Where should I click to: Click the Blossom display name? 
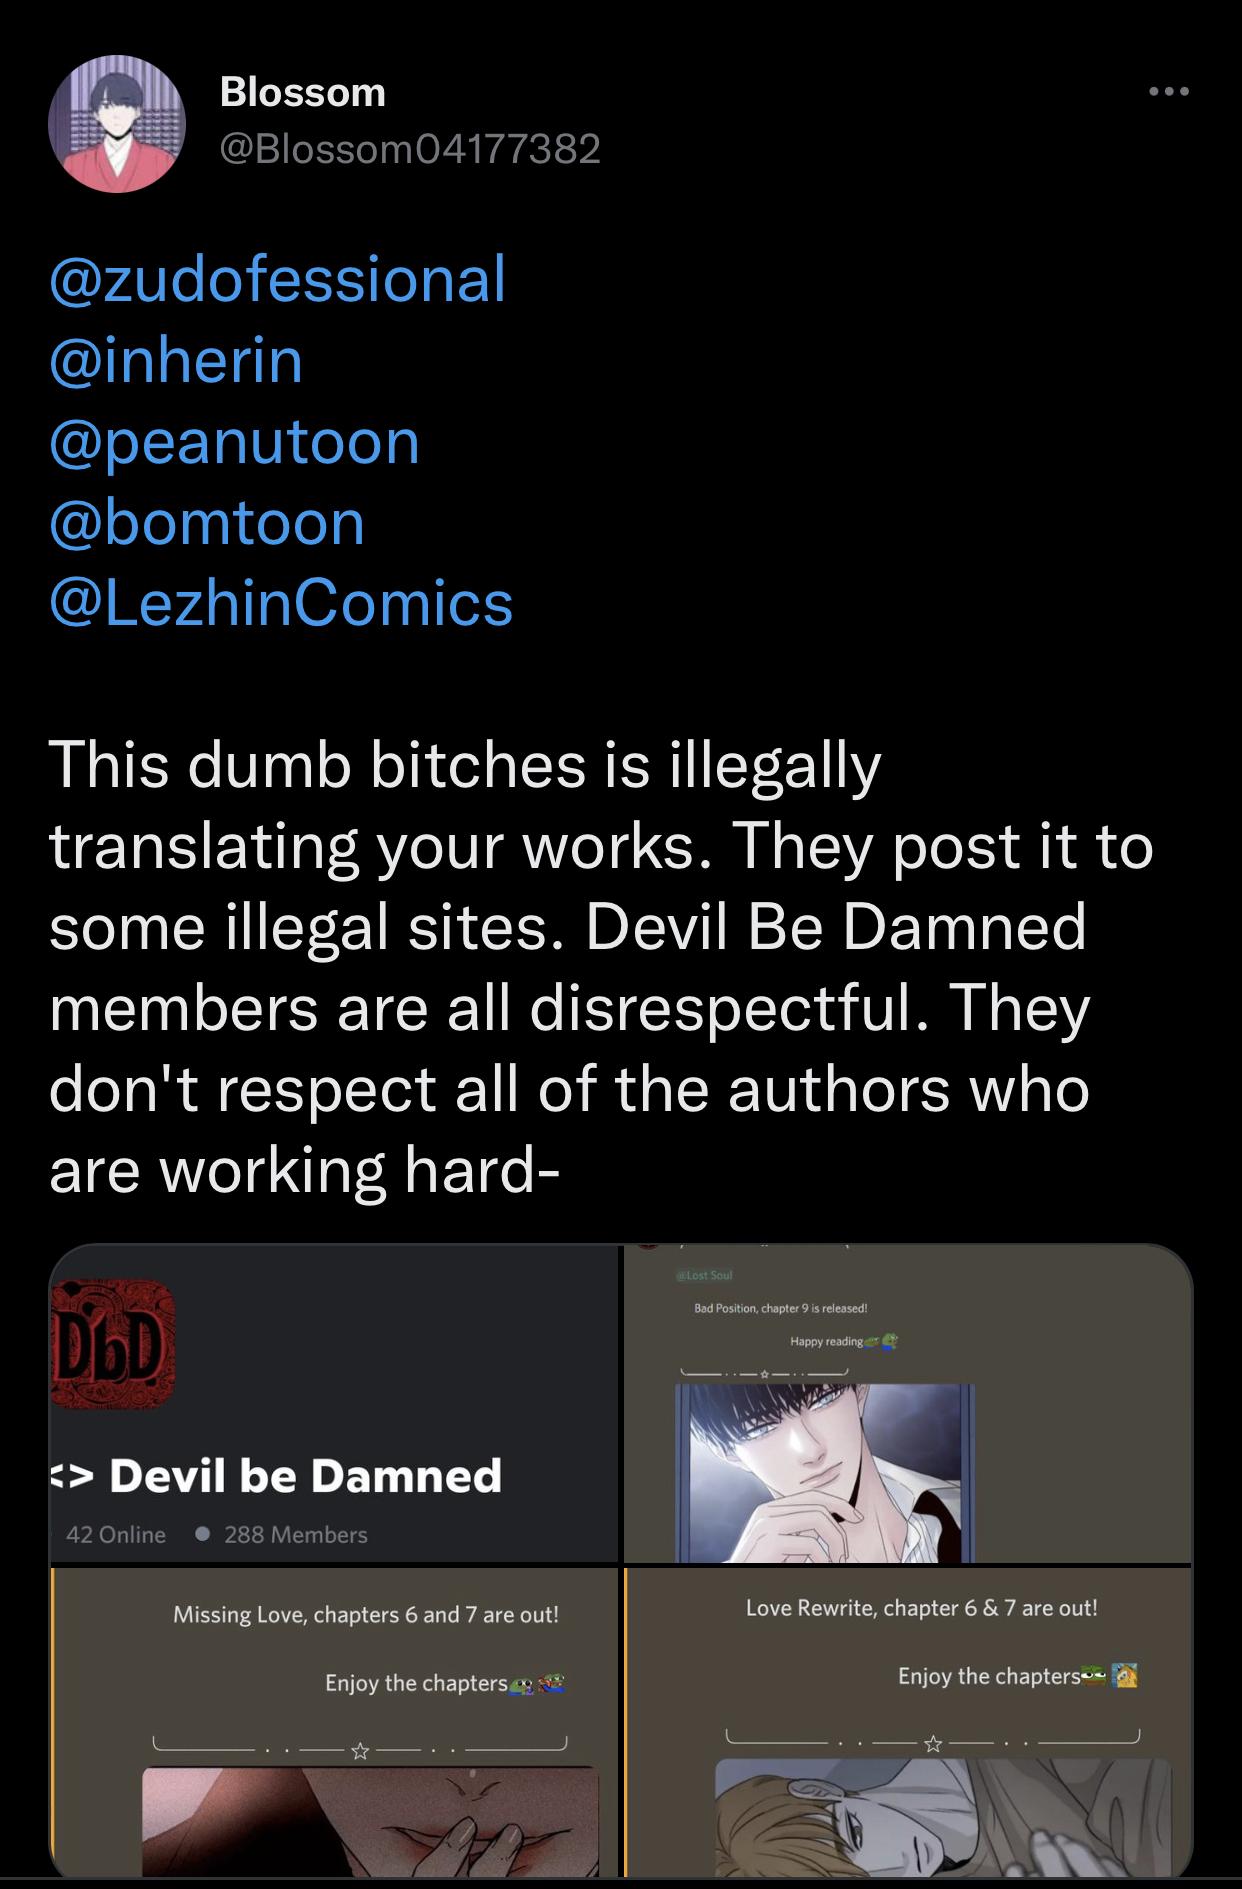[x=302, y=92]
